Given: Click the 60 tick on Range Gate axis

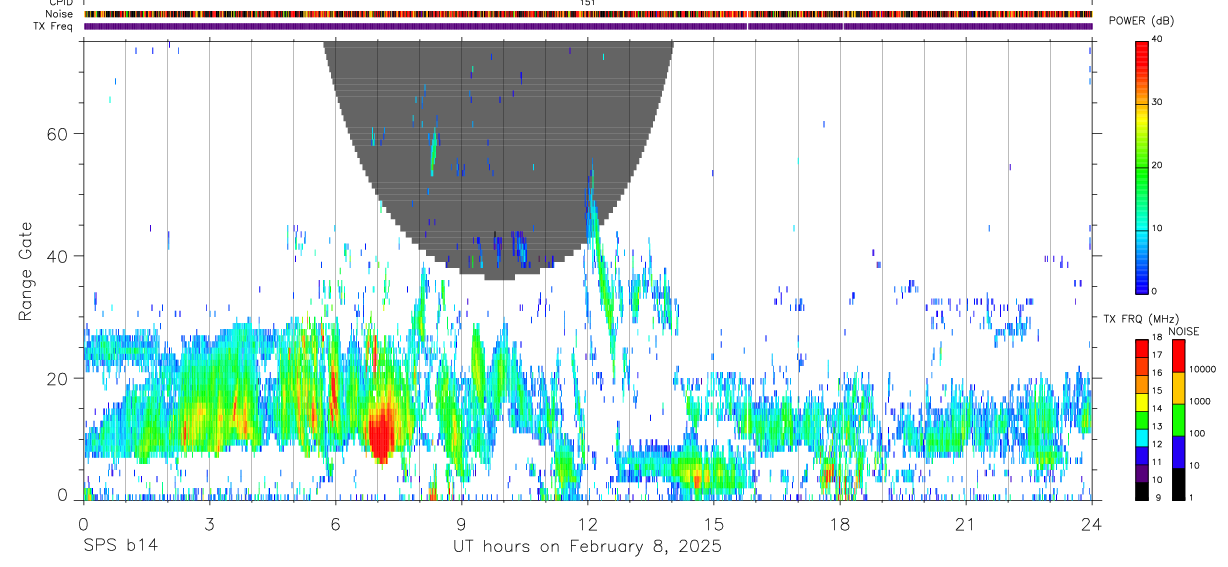Looking at the screenshot, I should pyautogui.click(x=60, y=133).
